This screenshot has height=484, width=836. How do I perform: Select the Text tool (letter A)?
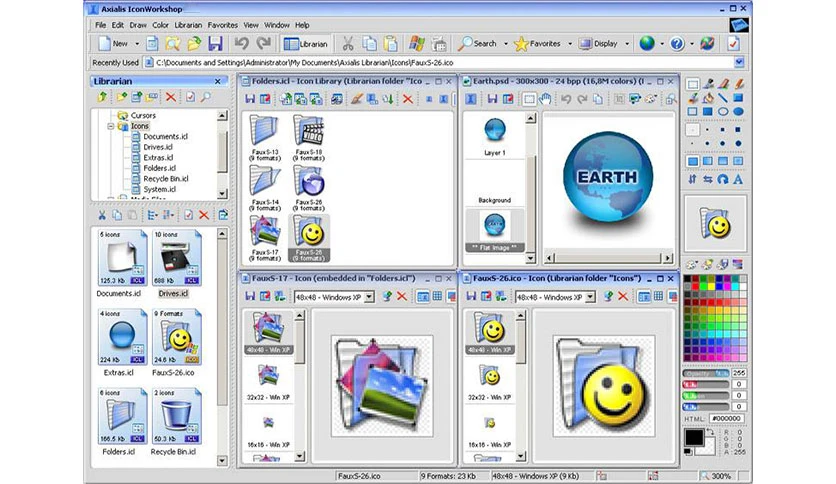[x=738, y=180]
